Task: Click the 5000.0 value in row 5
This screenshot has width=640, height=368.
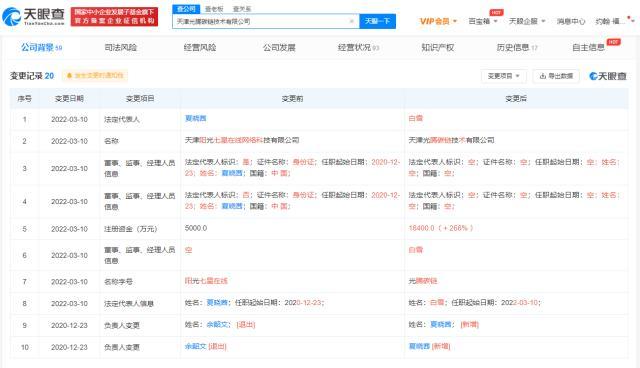Action: [196, 228]
